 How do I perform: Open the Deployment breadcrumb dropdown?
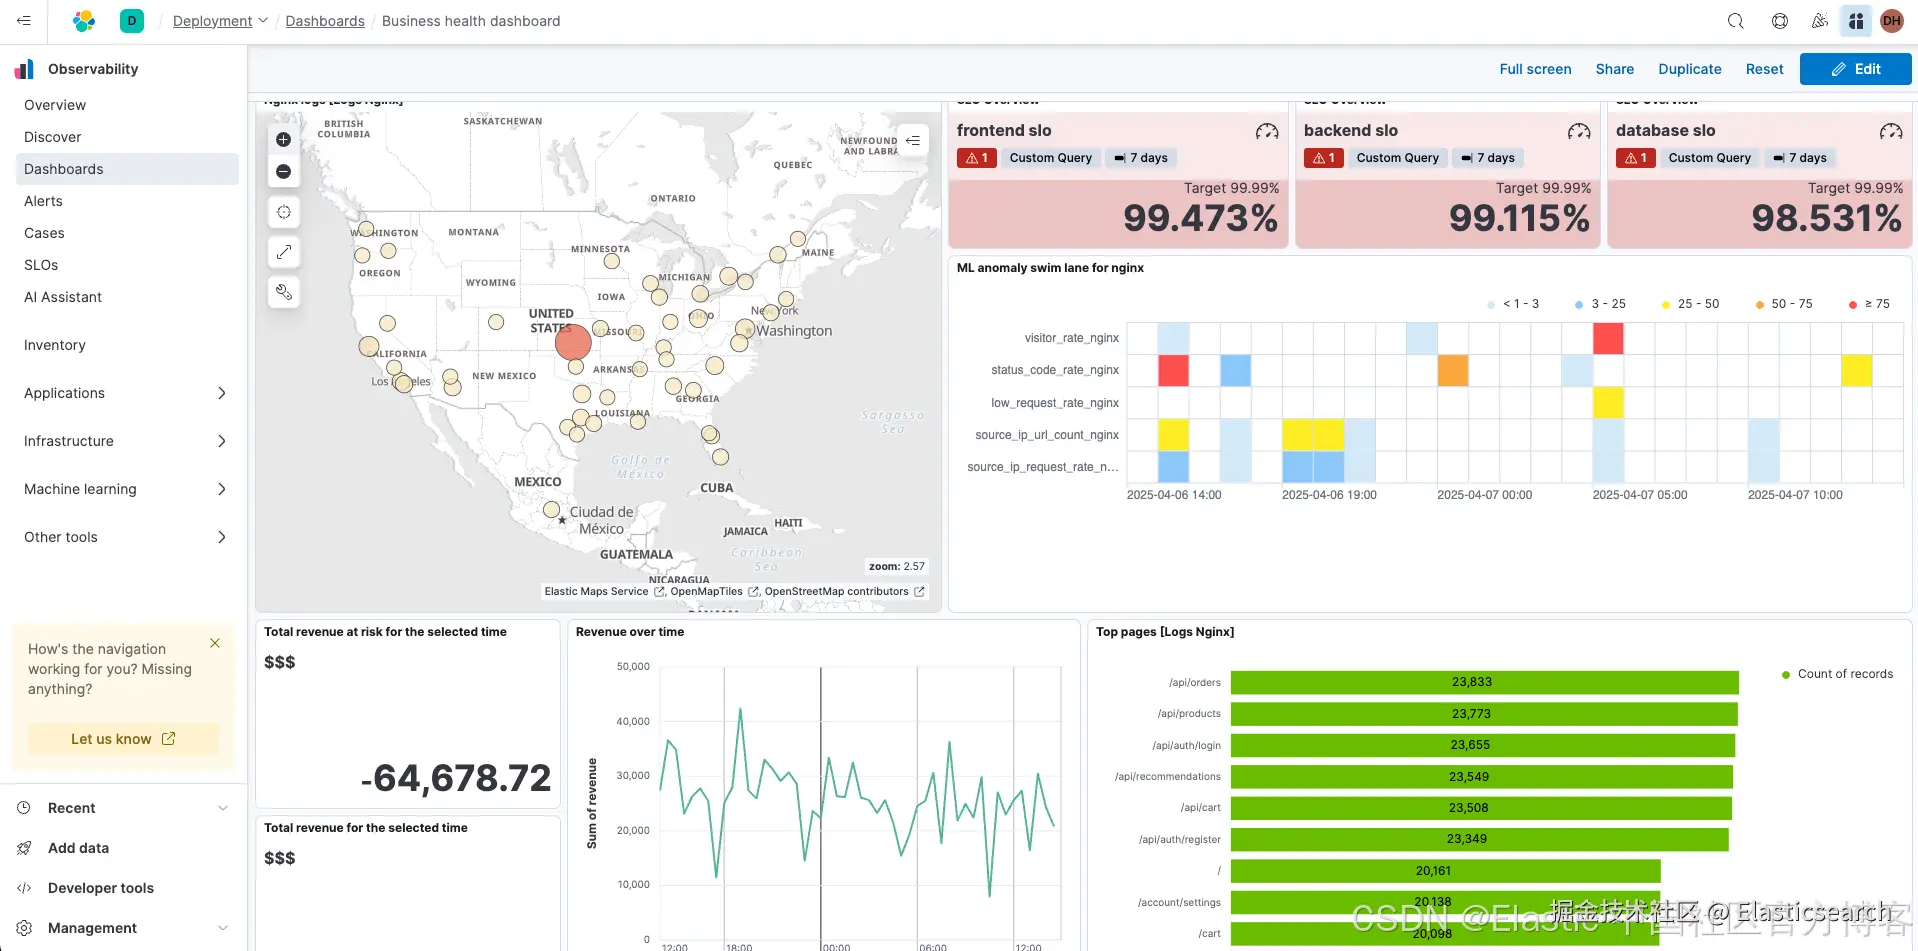pos(220,21)
